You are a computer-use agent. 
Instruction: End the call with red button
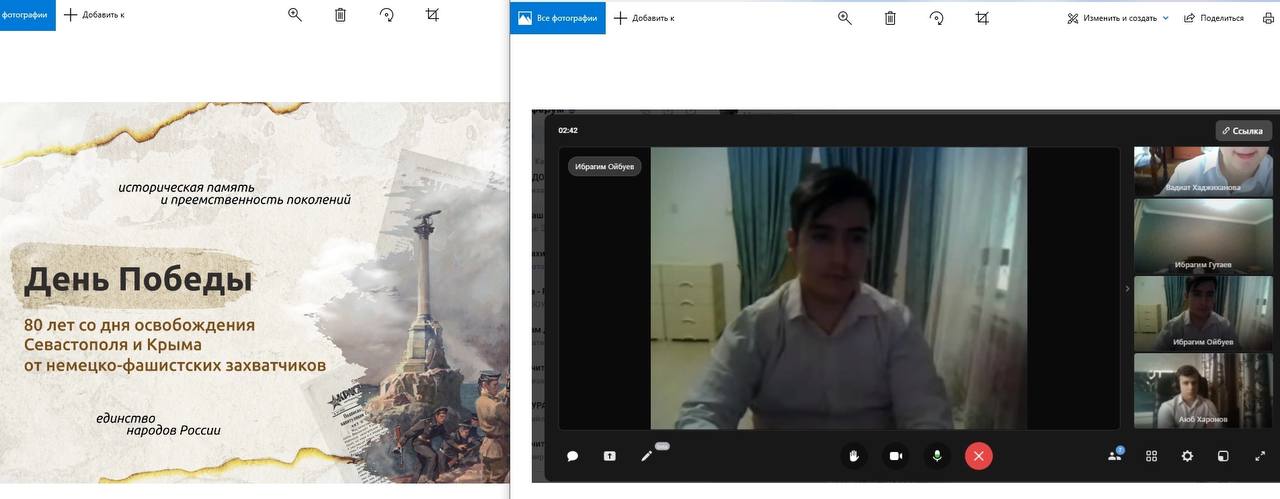click(x=978, y=456)
